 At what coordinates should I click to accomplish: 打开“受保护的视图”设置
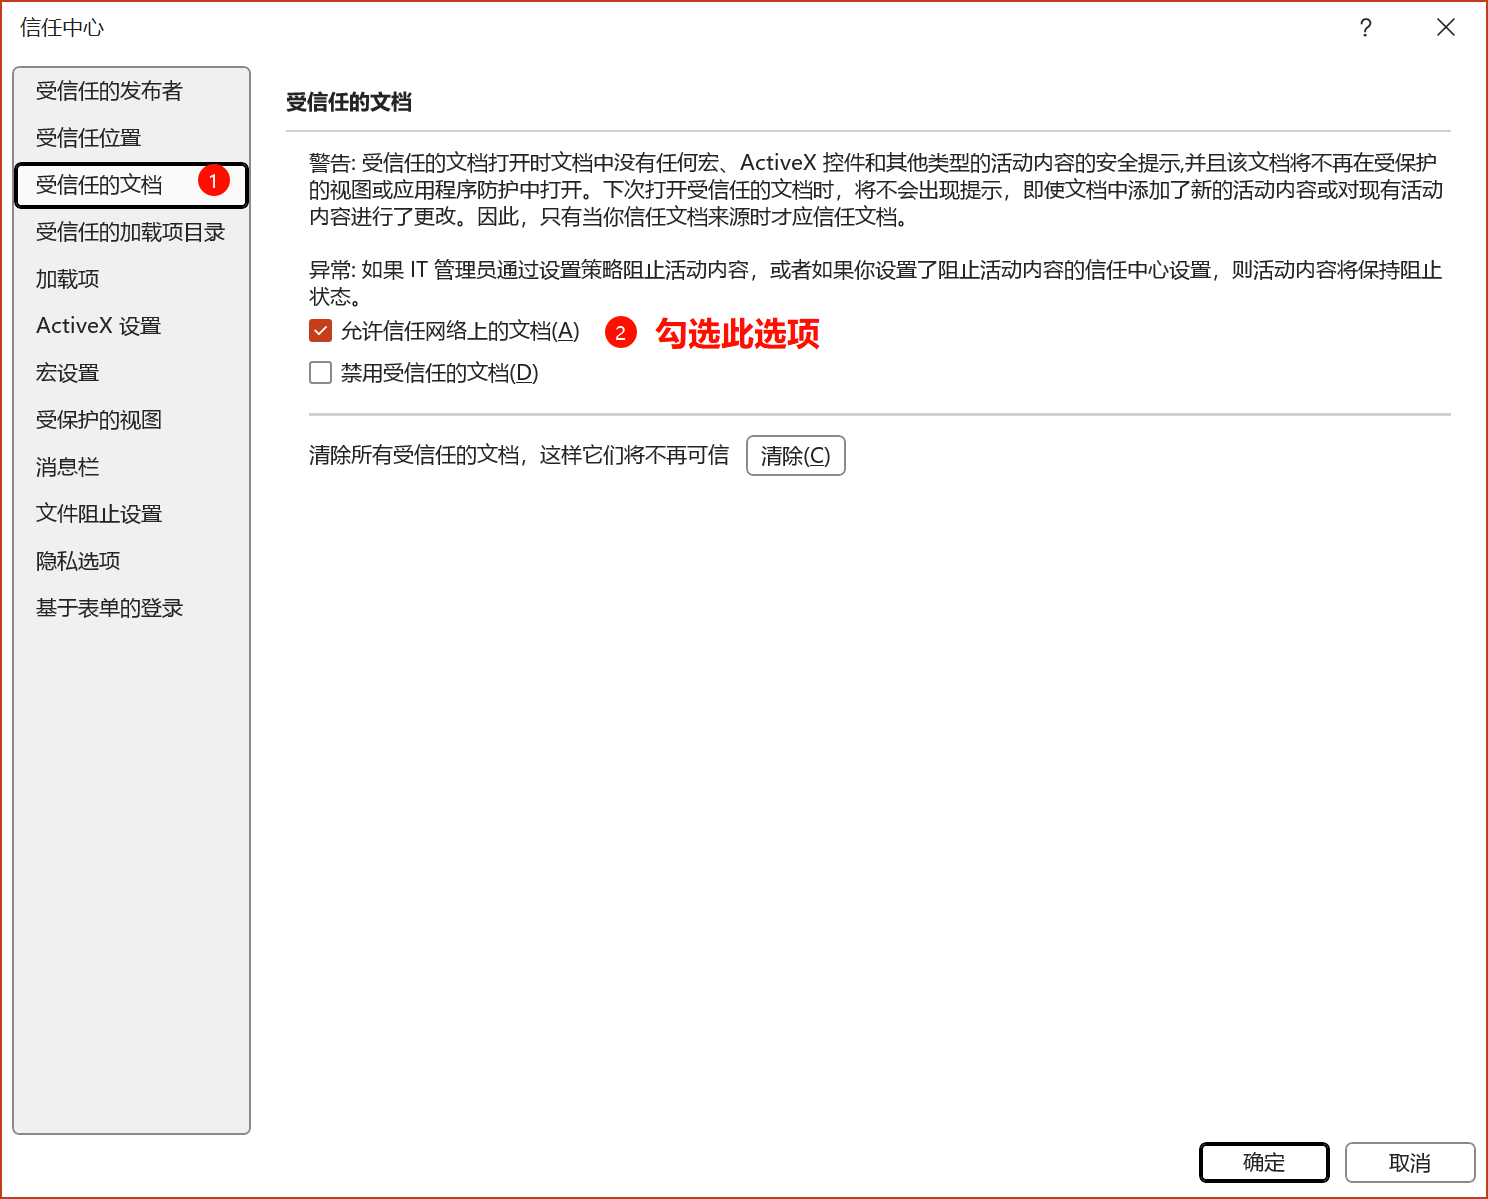[98, 419]
